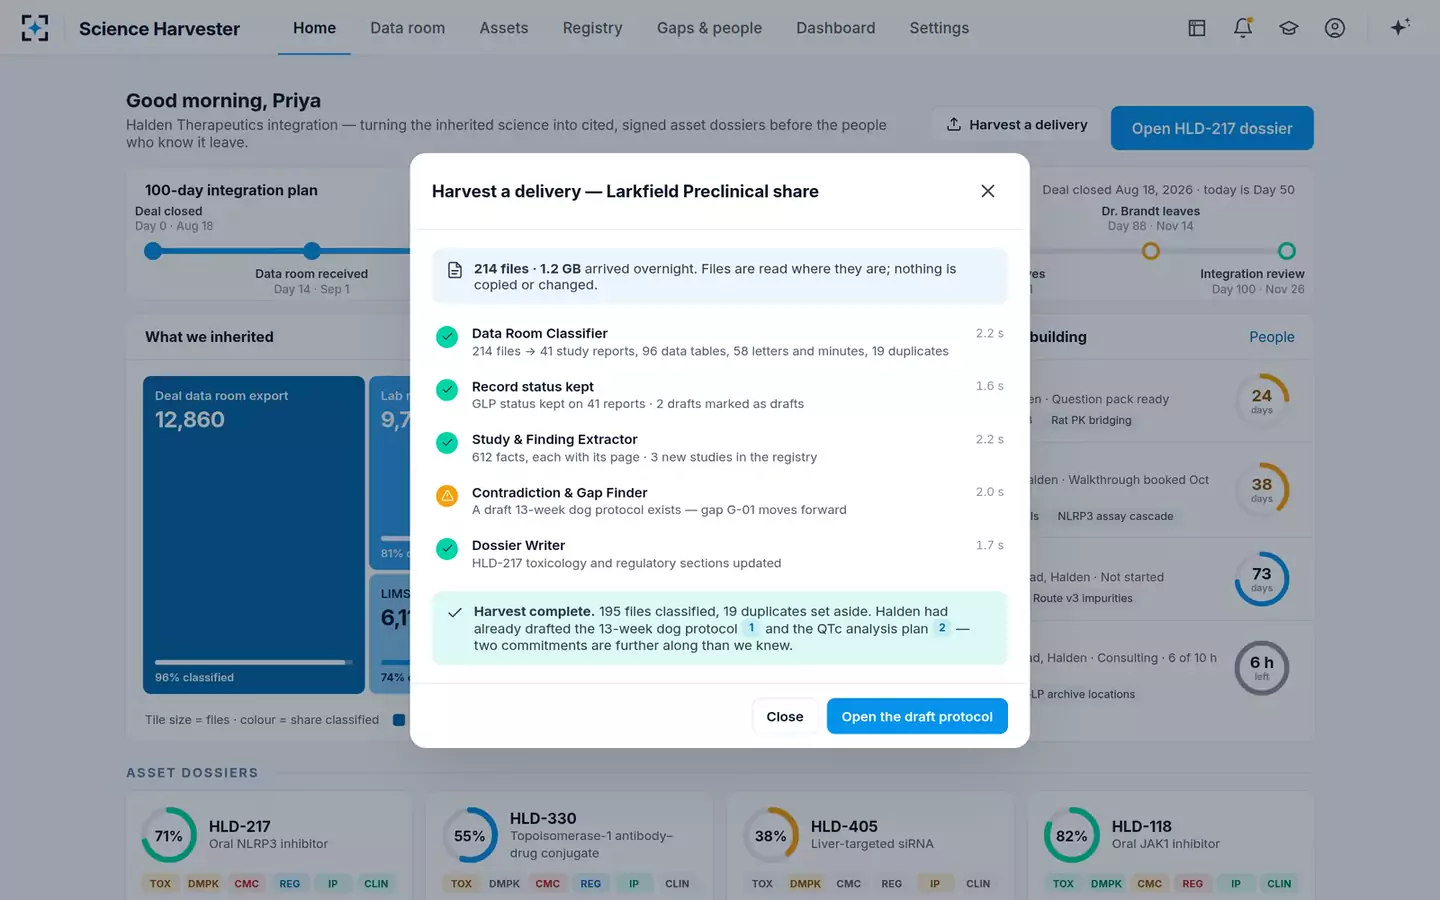Click the 24 days countdown ring
The image size is (1440, 900).
tap(1262, 401)
